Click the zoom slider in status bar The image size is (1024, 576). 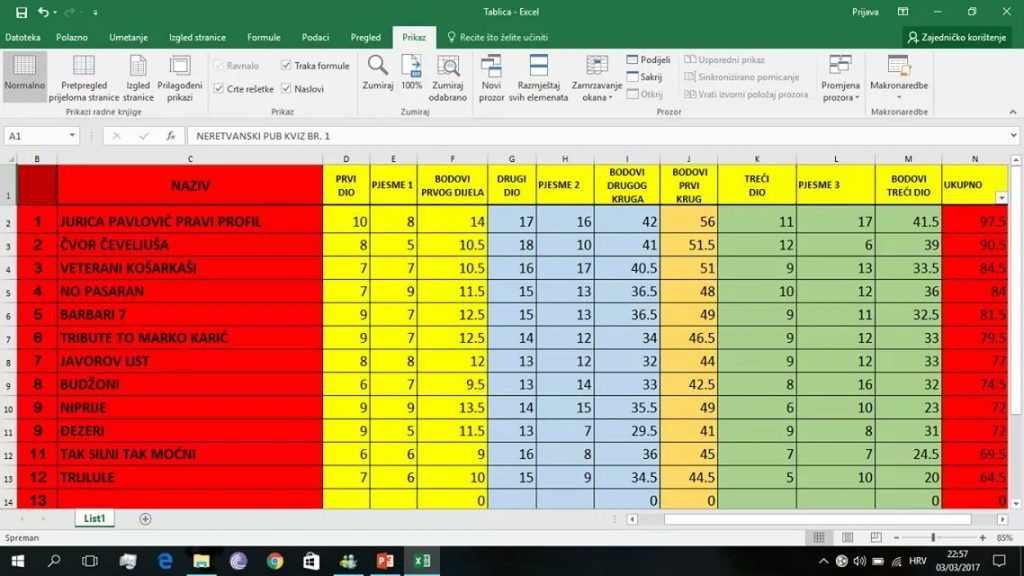pyautogui.click(x=933, y=538)
